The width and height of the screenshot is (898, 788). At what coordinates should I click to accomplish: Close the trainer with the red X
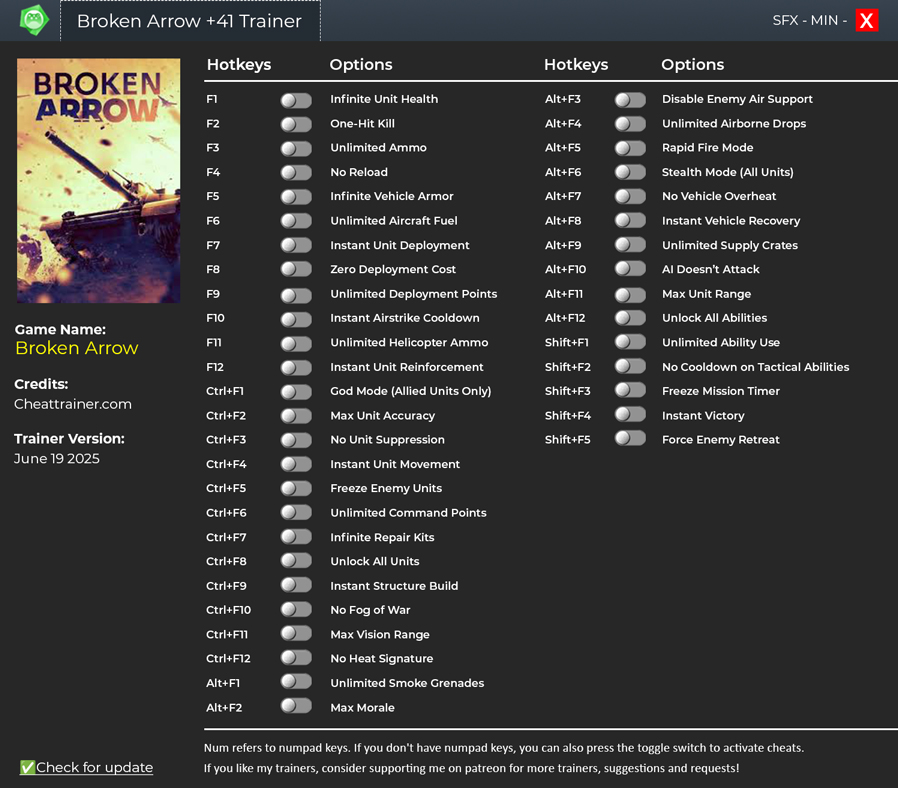click(867, 21)
